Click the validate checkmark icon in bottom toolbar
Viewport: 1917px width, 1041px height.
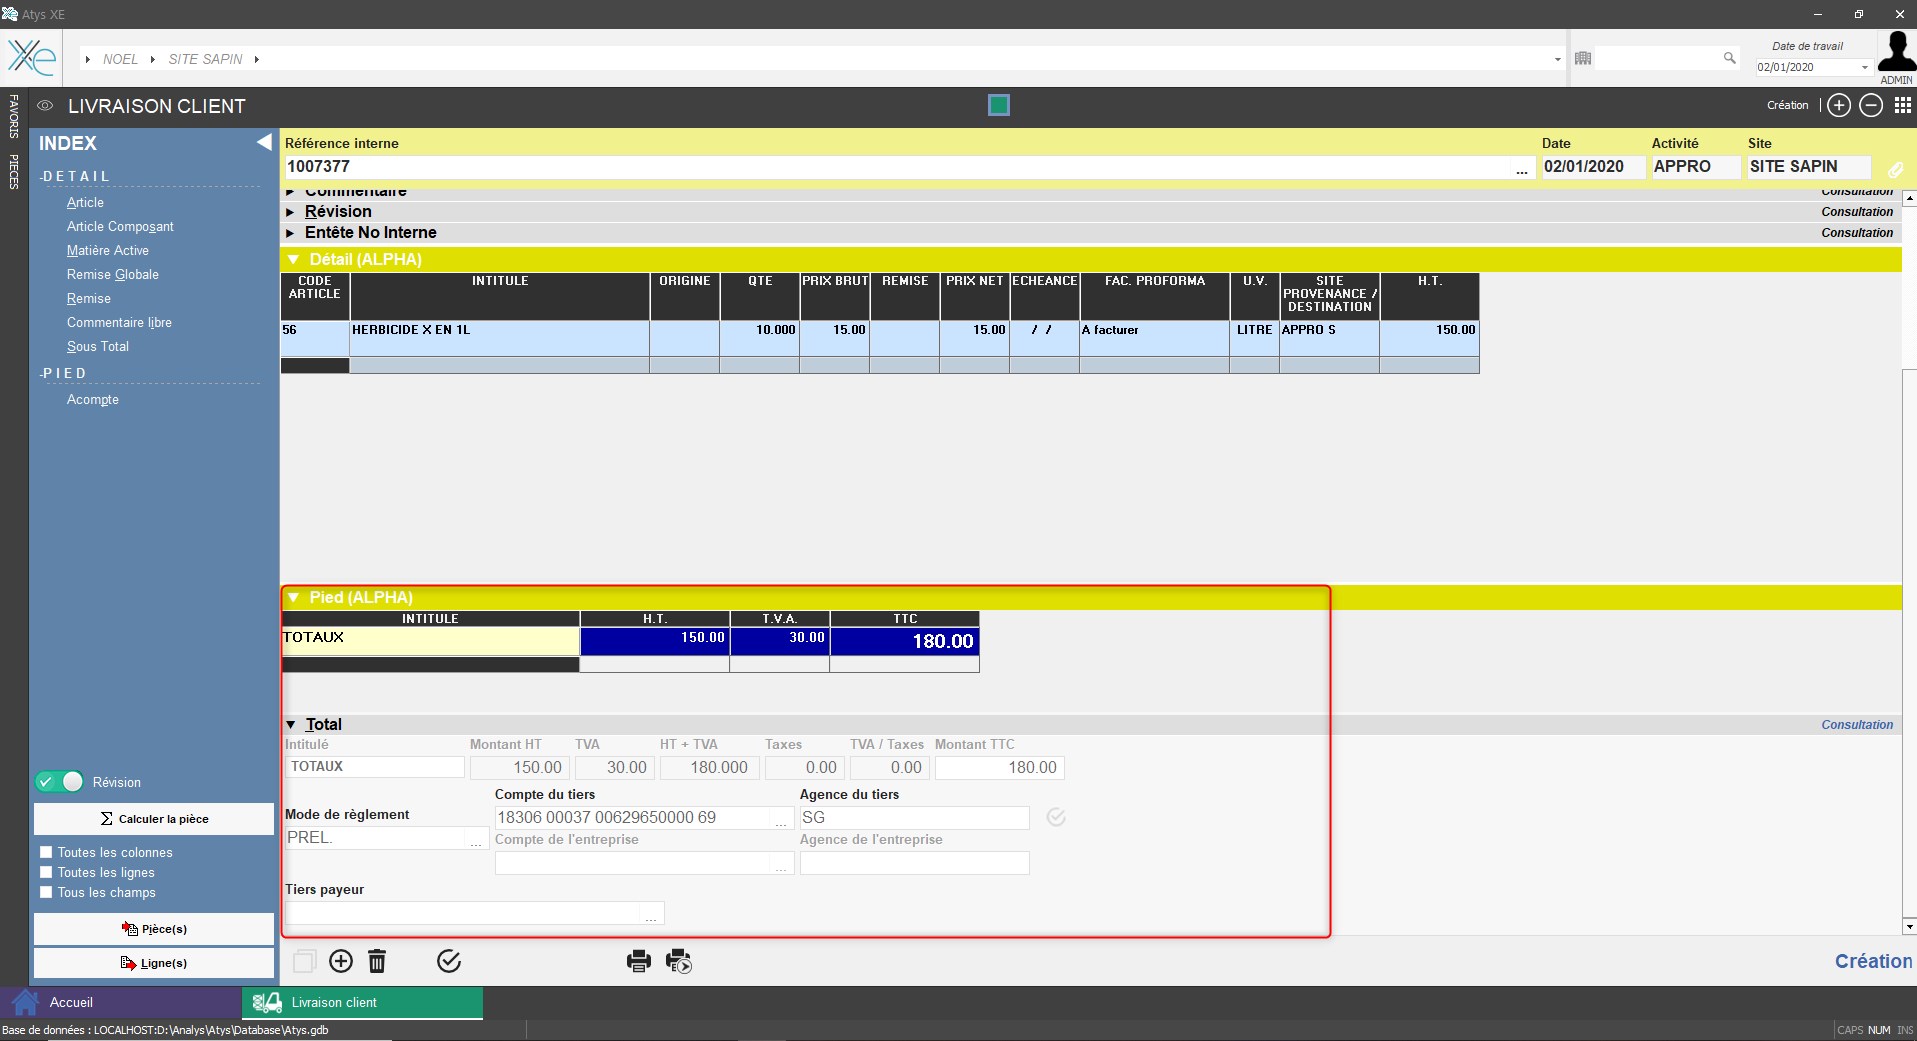pos(449,962)
